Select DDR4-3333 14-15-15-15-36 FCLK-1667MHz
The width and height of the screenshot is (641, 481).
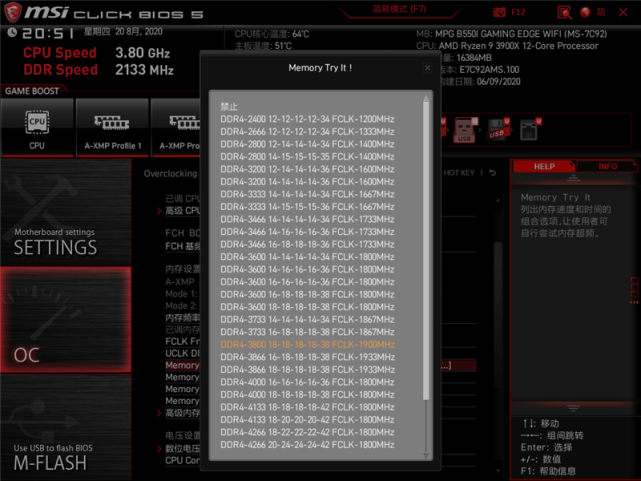(x=307, y=207)
